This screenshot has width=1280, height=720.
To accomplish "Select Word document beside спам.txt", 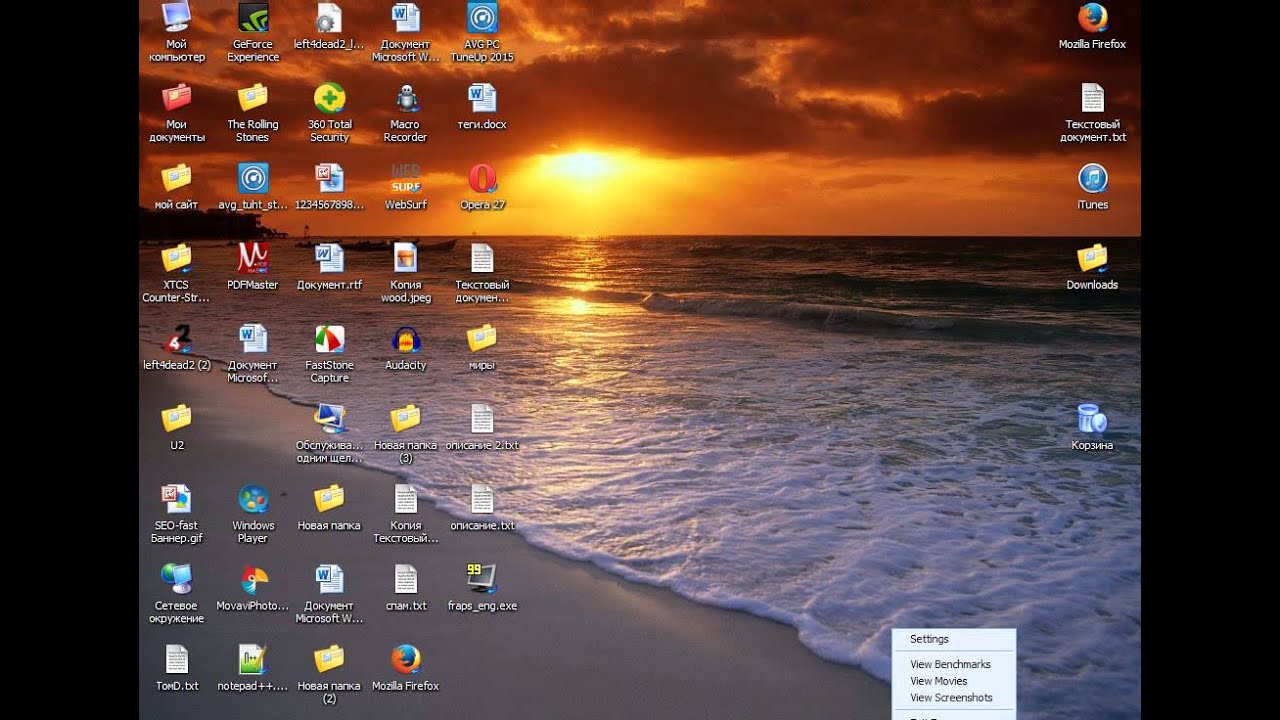I will (329, 593).
